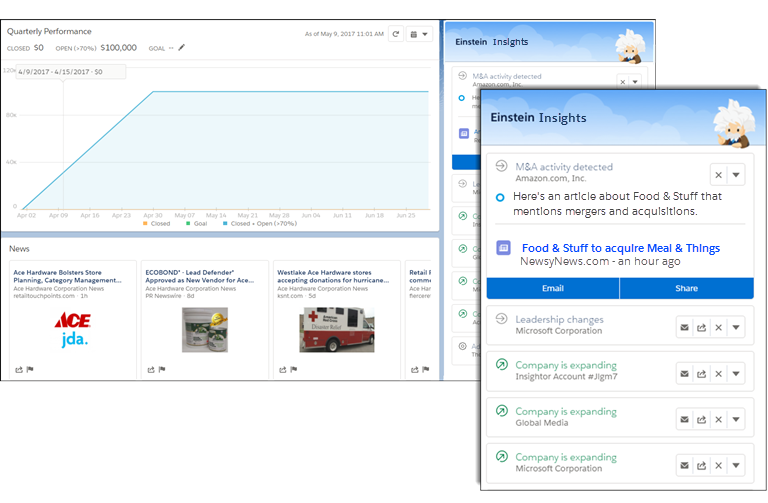Click the Red Cross ambulance thumbnail
This screenshot has height=503, width=768.
click(x=337, y=330)
